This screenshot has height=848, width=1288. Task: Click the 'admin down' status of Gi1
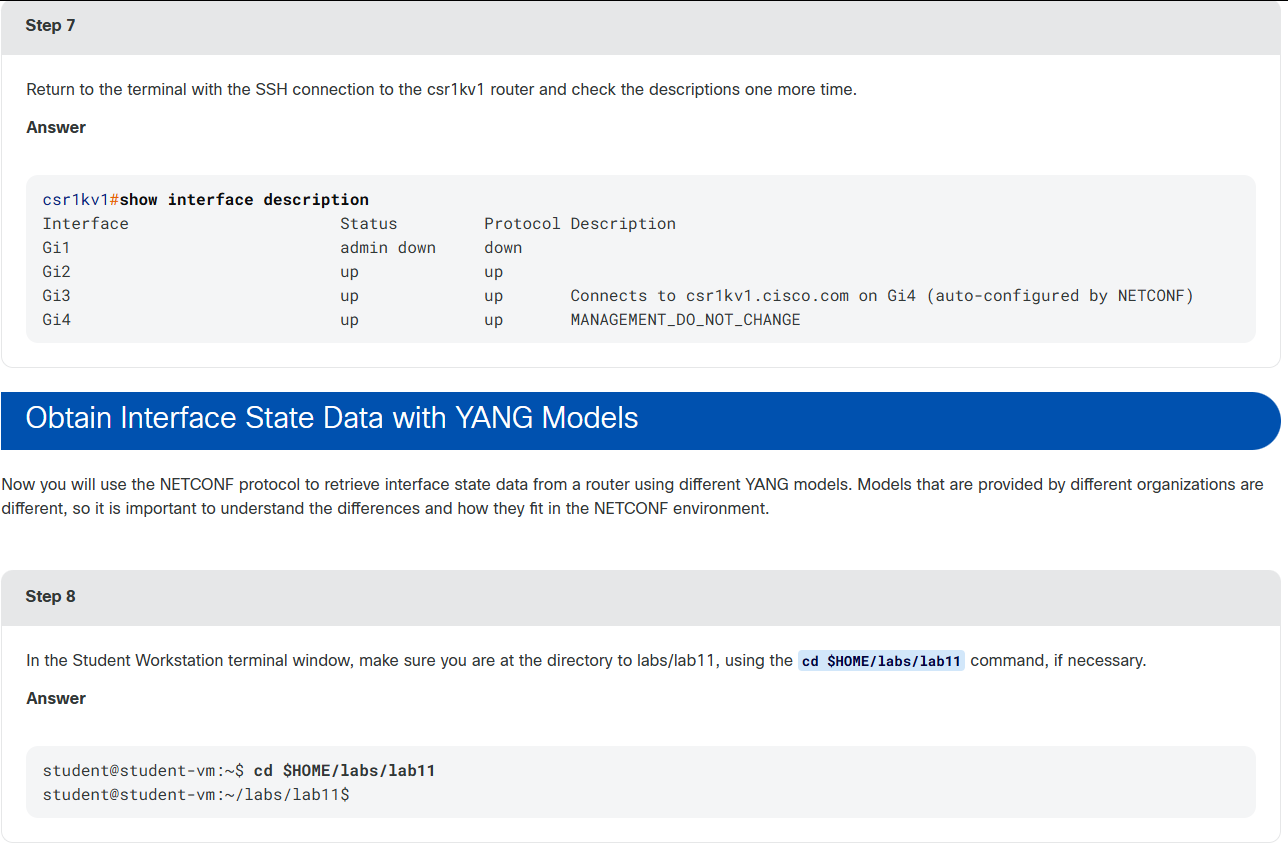(388, 248)
